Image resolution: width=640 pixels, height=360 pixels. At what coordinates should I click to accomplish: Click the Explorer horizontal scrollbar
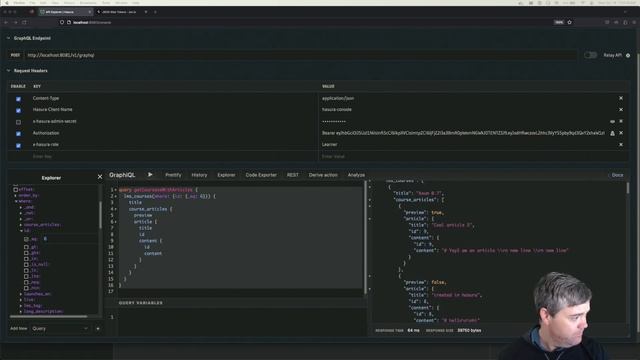(x=49, y=316)
